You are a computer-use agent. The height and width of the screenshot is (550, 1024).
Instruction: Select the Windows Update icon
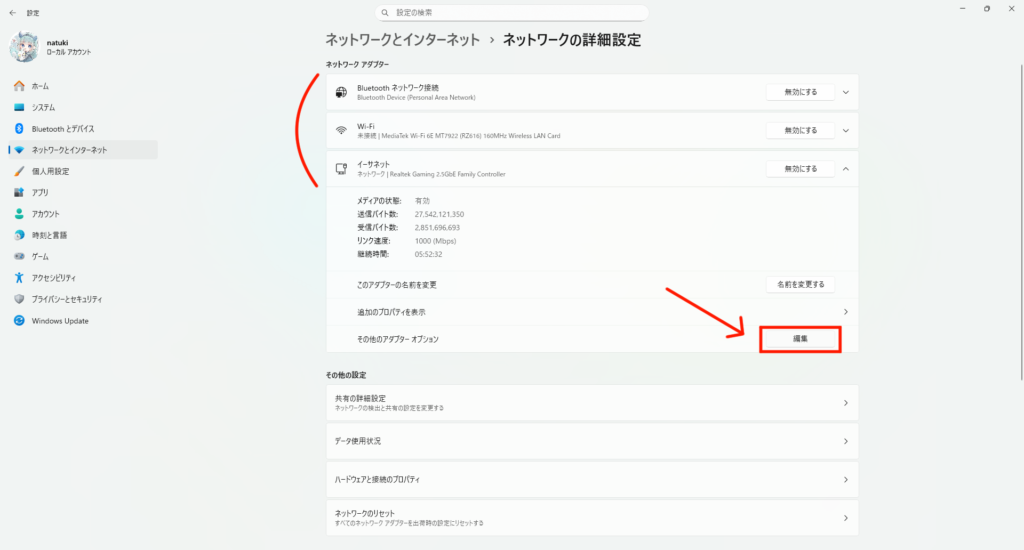[x=19, y=321]
